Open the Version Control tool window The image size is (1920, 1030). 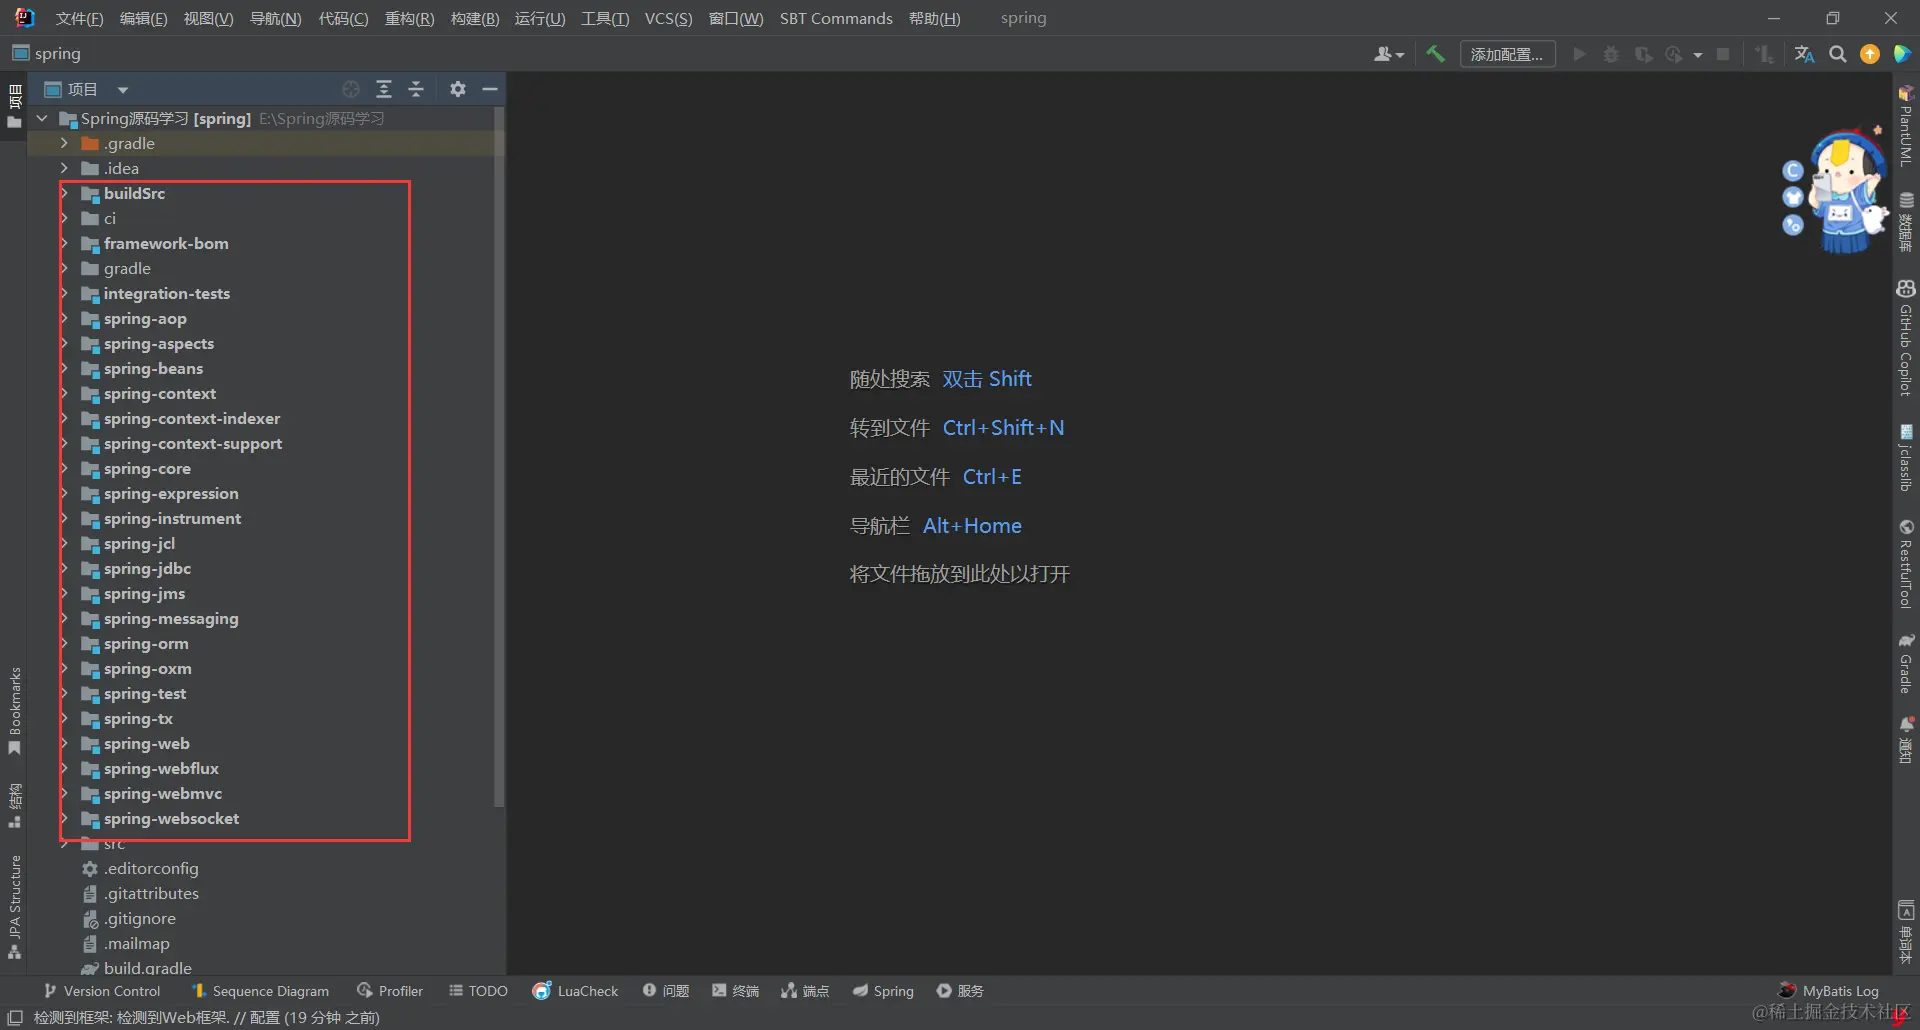102,991
